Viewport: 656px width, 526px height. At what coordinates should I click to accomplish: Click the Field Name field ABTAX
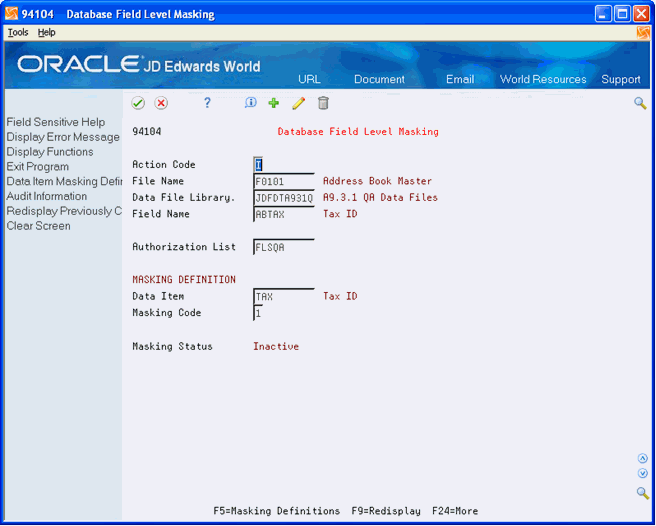284,214
